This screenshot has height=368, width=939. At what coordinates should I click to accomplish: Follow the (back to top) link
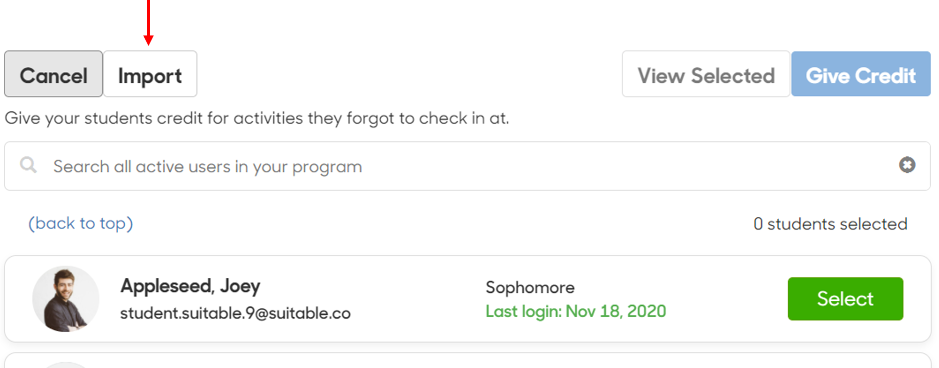coord(81,223)
